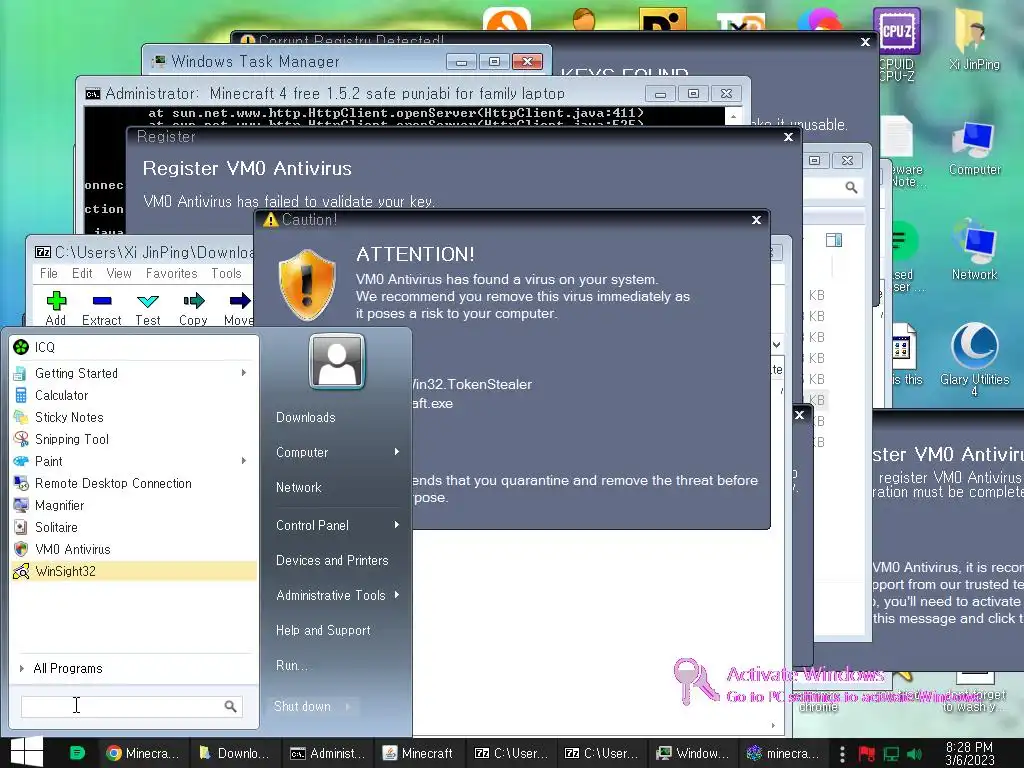Expand Getting Started submenu arrow
This screenshot has height=768, width=1024.
(244, 373)
